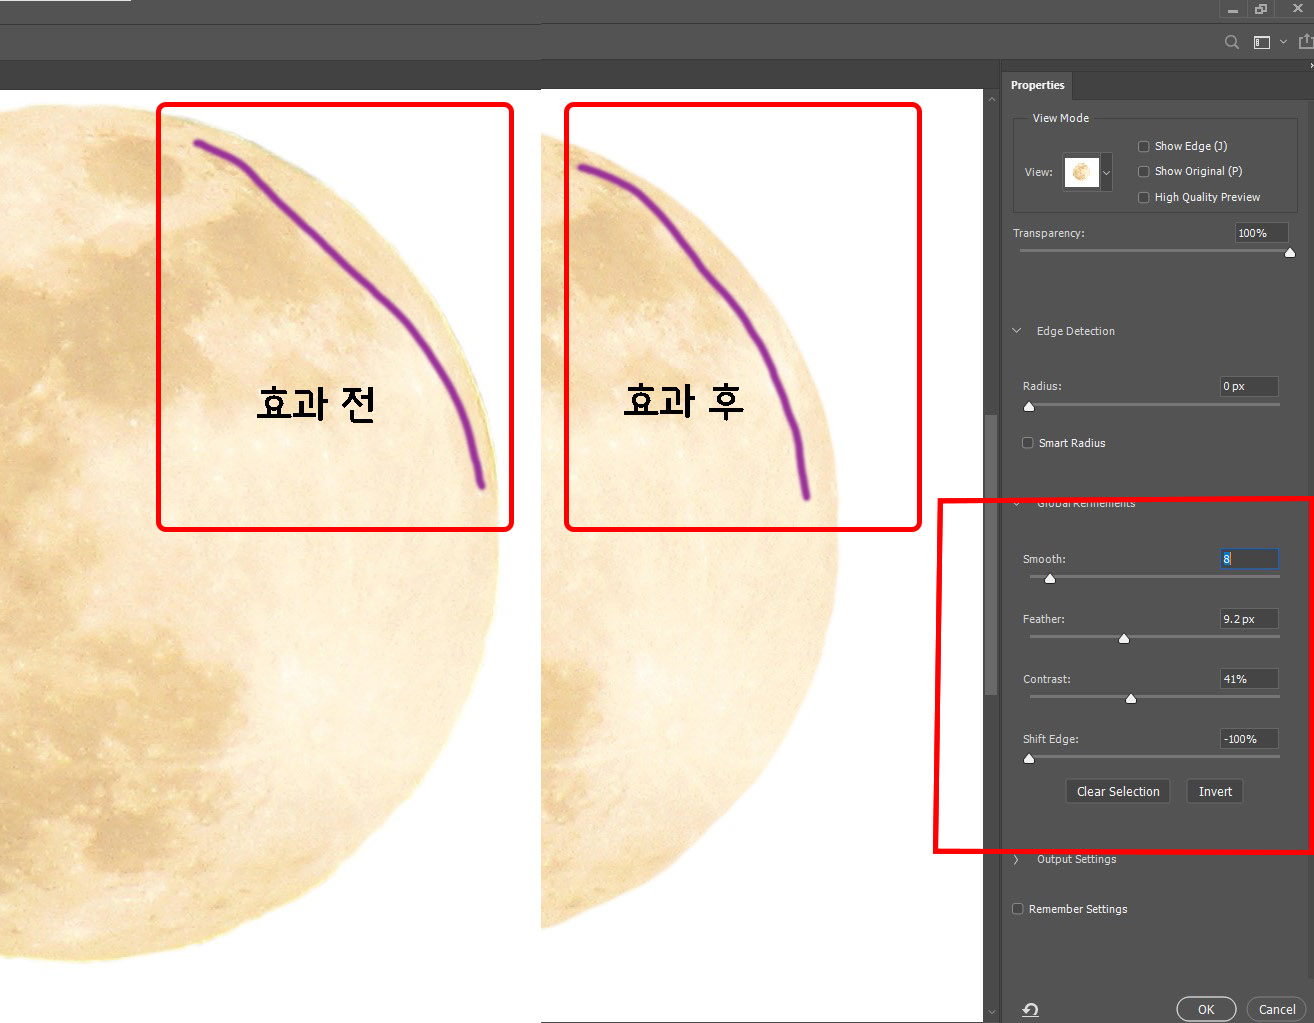
Task: Enable Show Original (P) checkbox
Action: pyautogui.click(x=1144, y=171)
